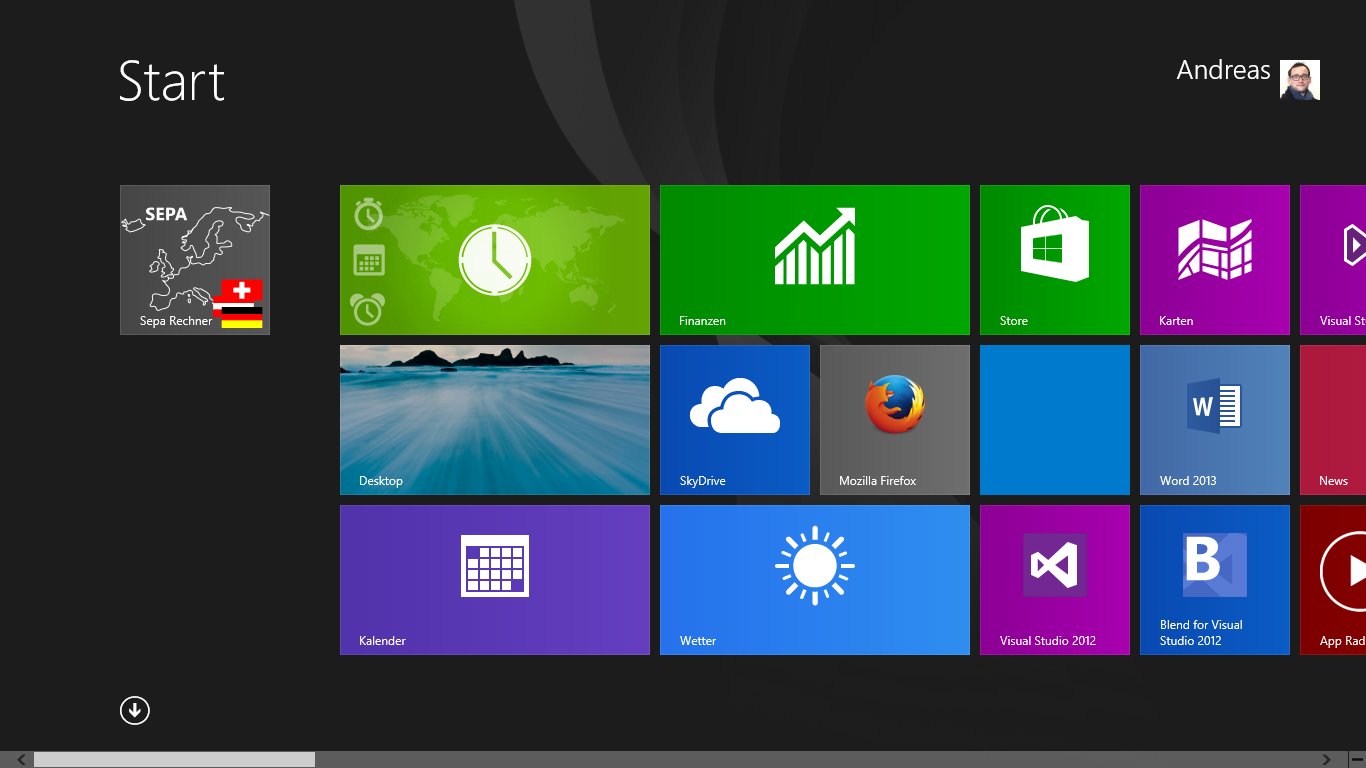Open the App Radio tile
The height and width of the screenshot is (768, 1366).
tap(1333, 580)
